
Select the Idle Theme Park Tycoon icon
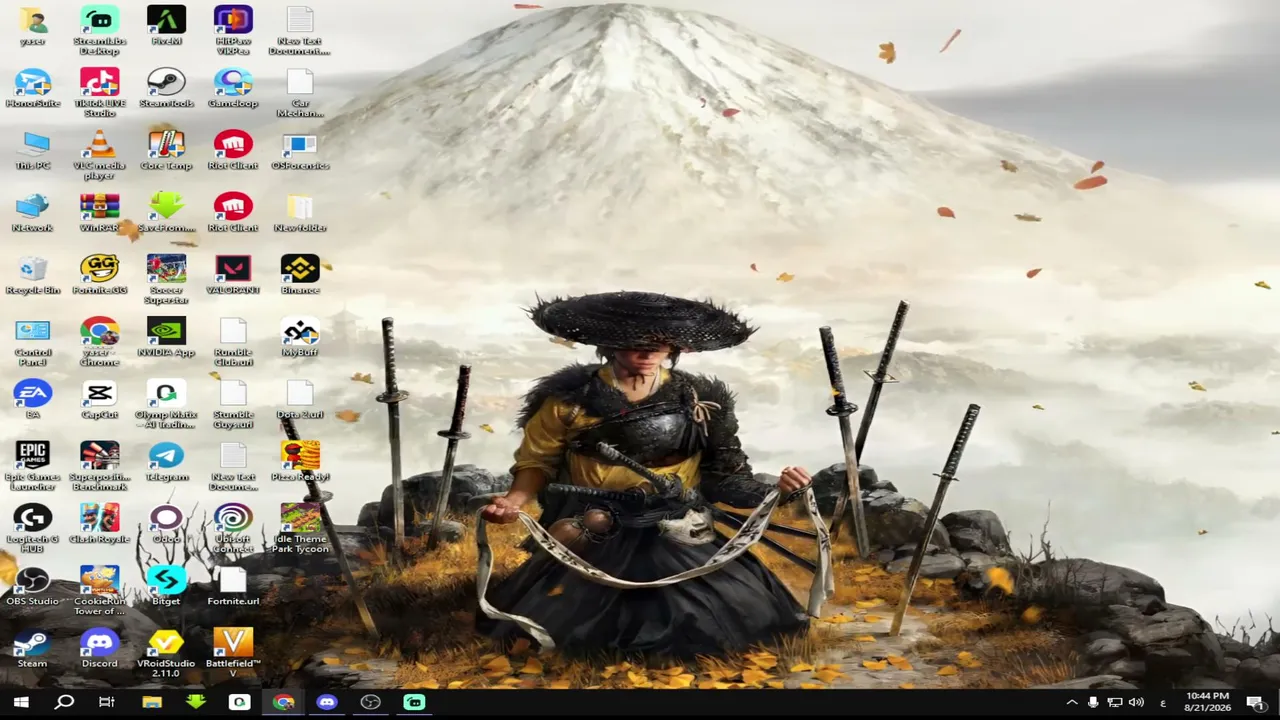pos(300,527)
